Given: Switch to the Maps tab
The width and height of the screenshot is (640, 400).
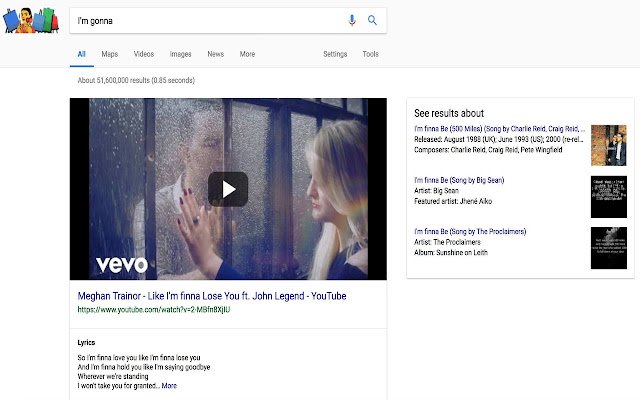Looking at the screenshot, I should tap(110, 54).
